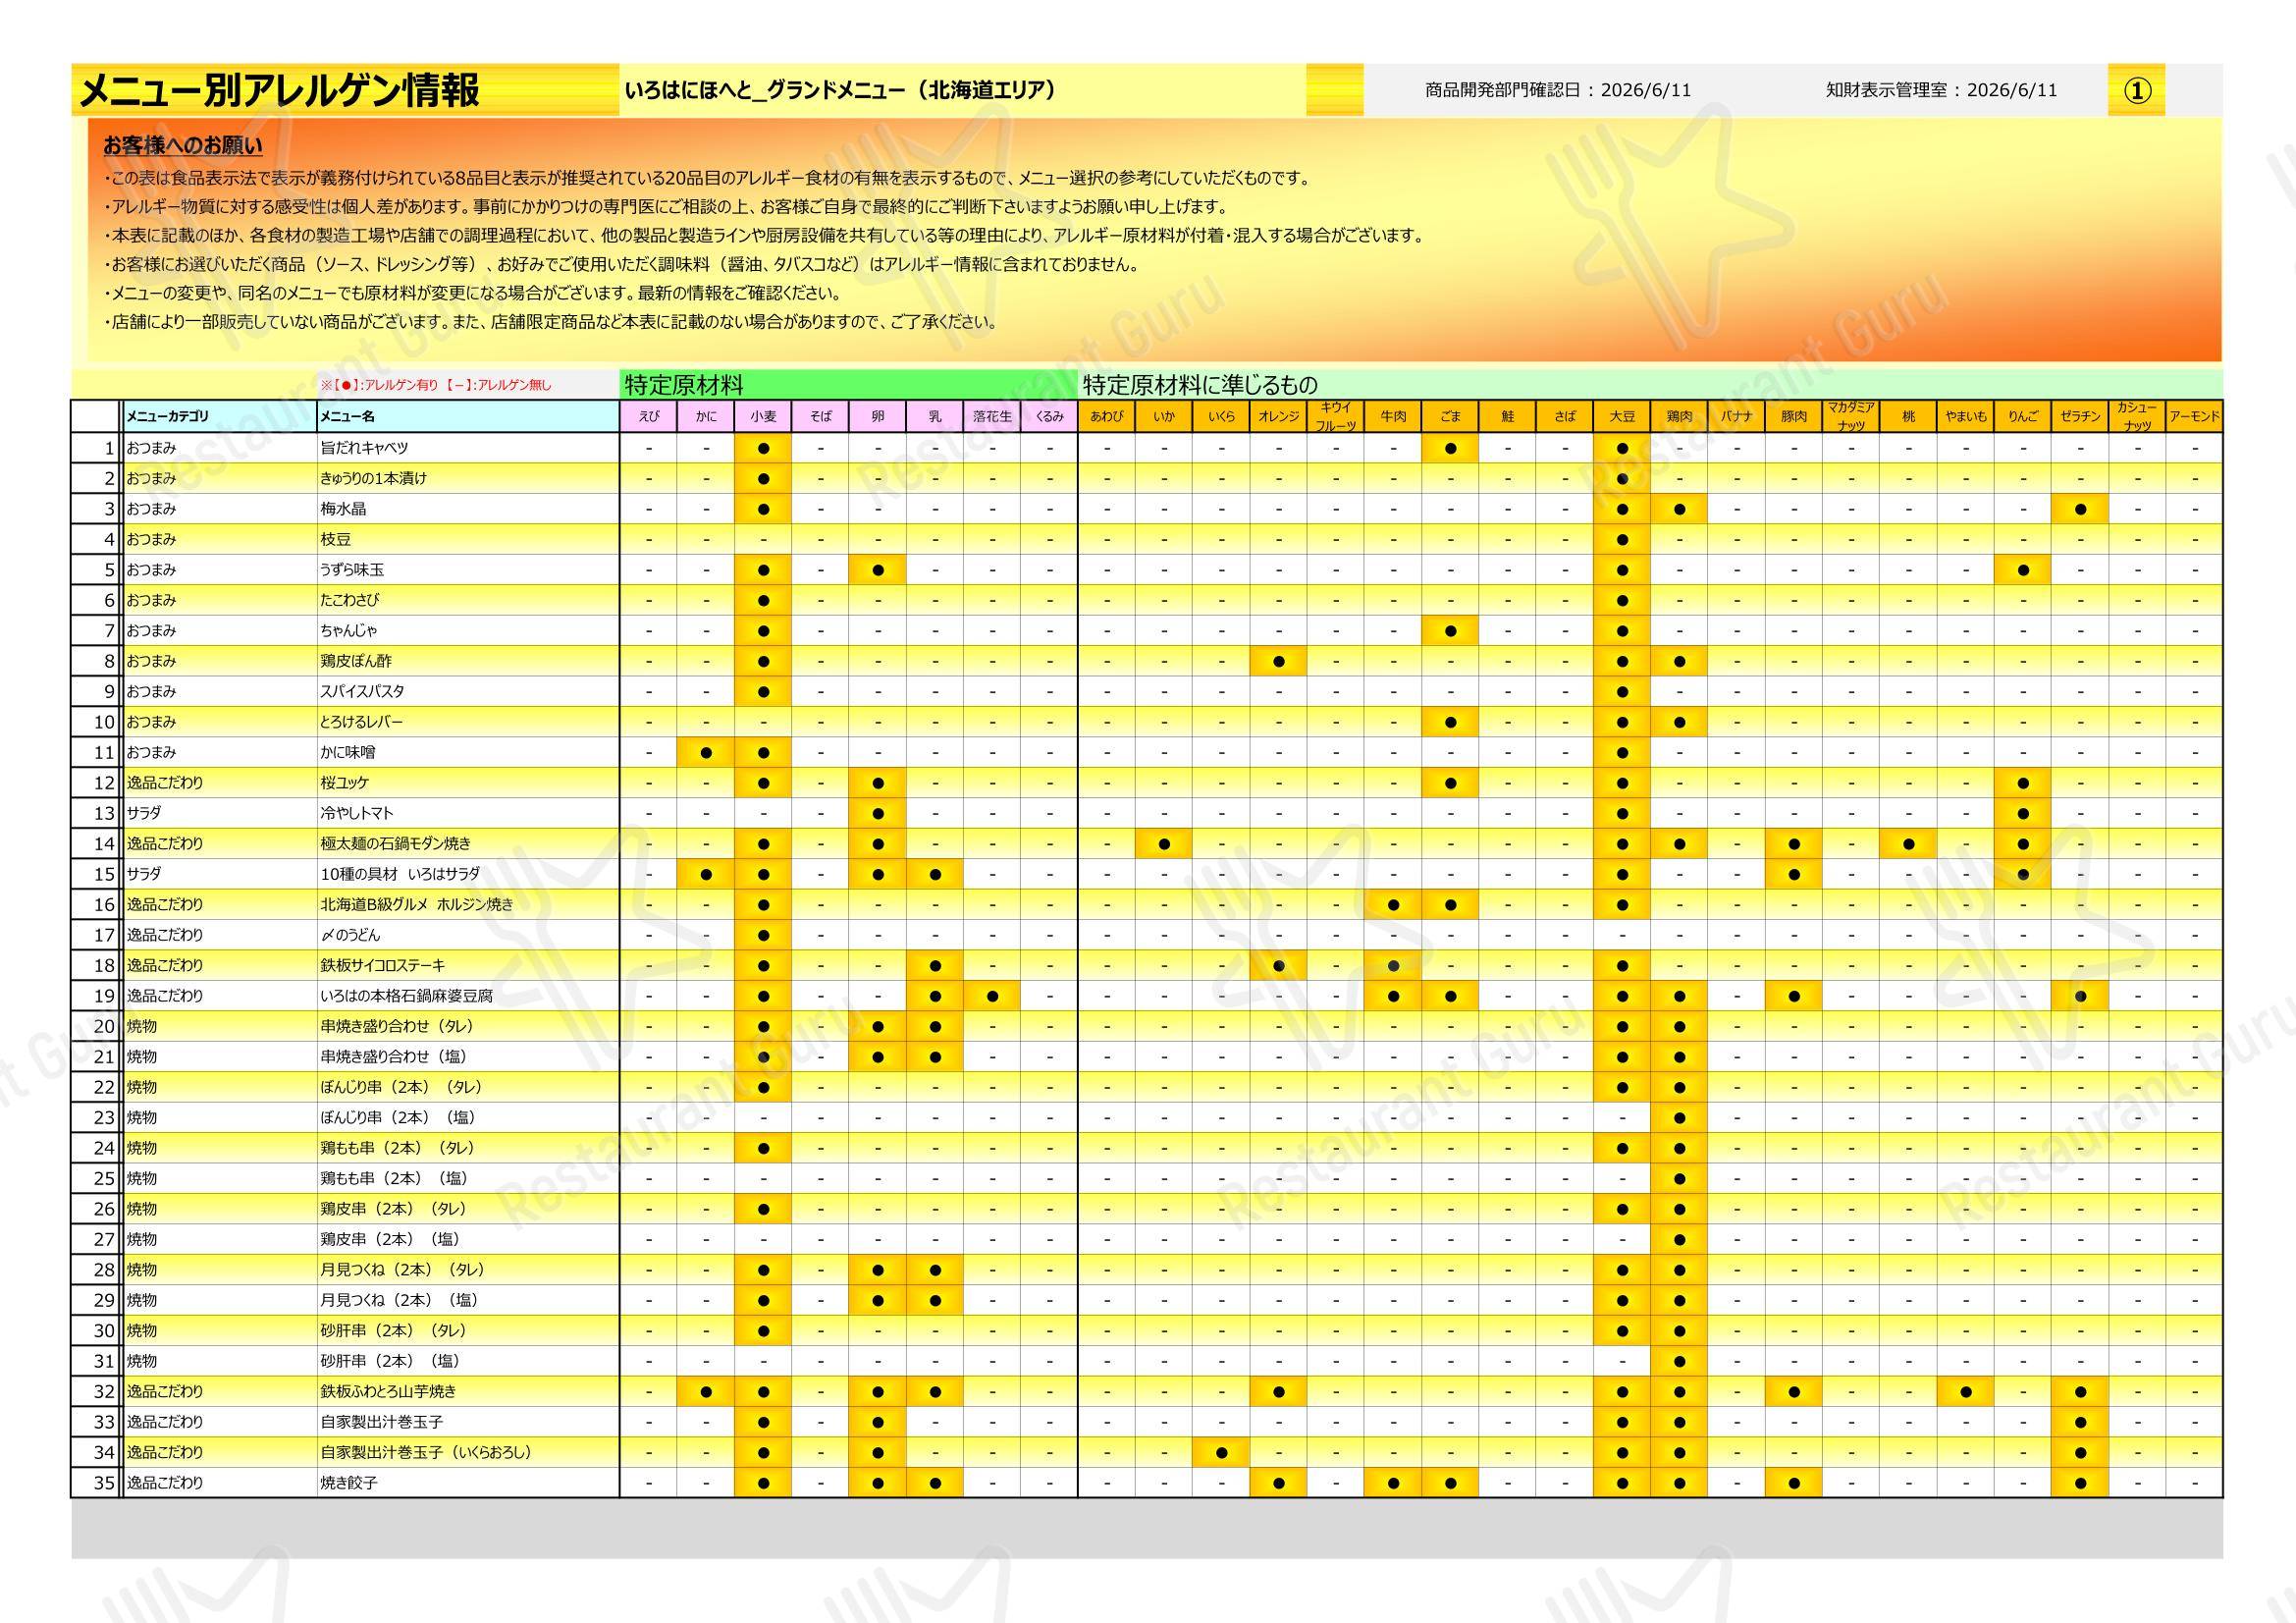
Task: Click the page number ① badge
Action: point(2137,91)
